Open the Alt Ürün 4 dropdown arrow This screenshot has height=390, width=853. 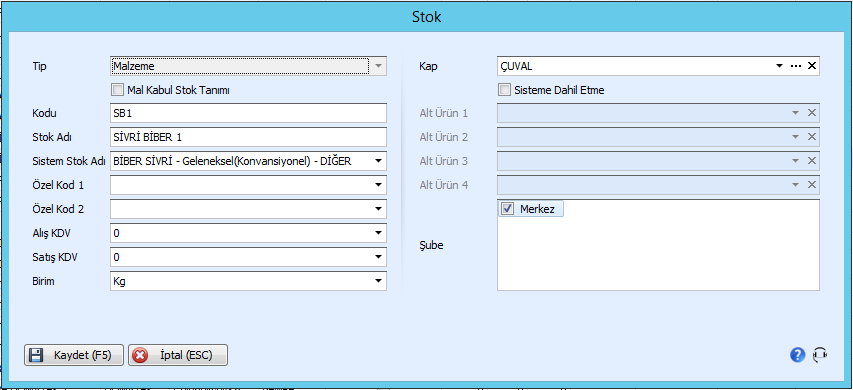pos(795,185)
